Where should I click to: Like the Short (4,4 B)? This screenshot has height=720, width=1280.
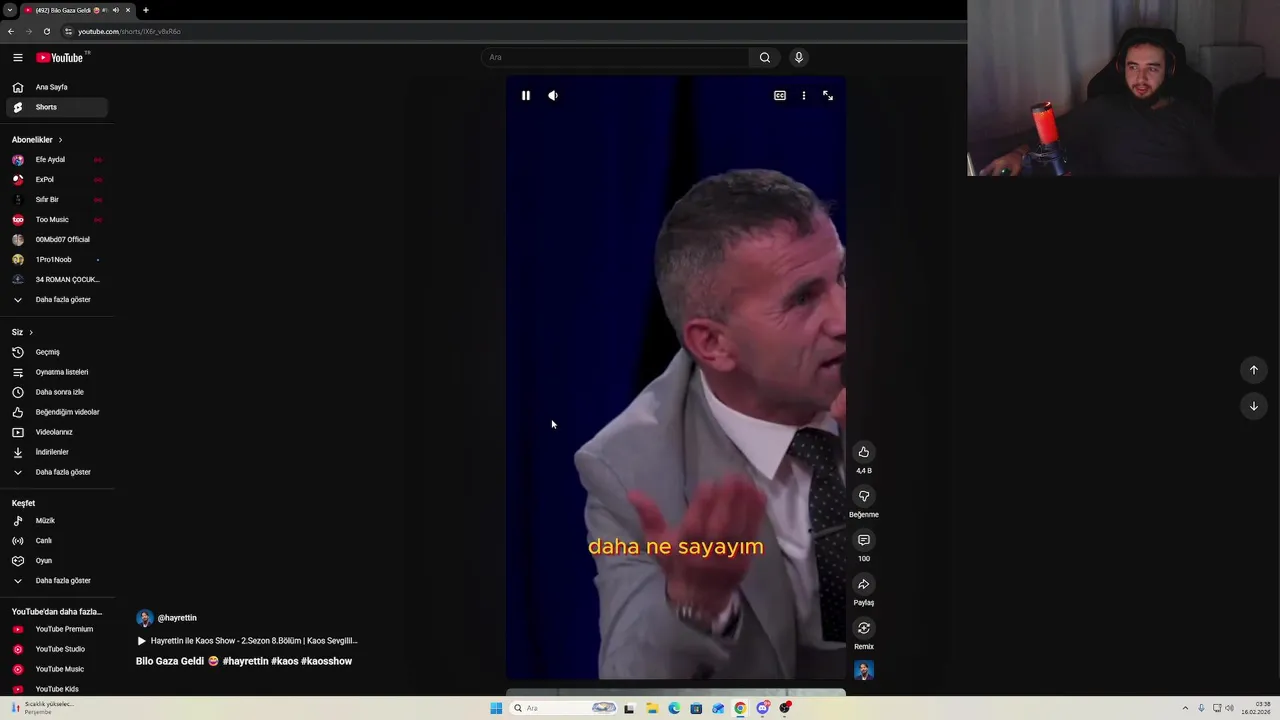click(x=864, y=452)
